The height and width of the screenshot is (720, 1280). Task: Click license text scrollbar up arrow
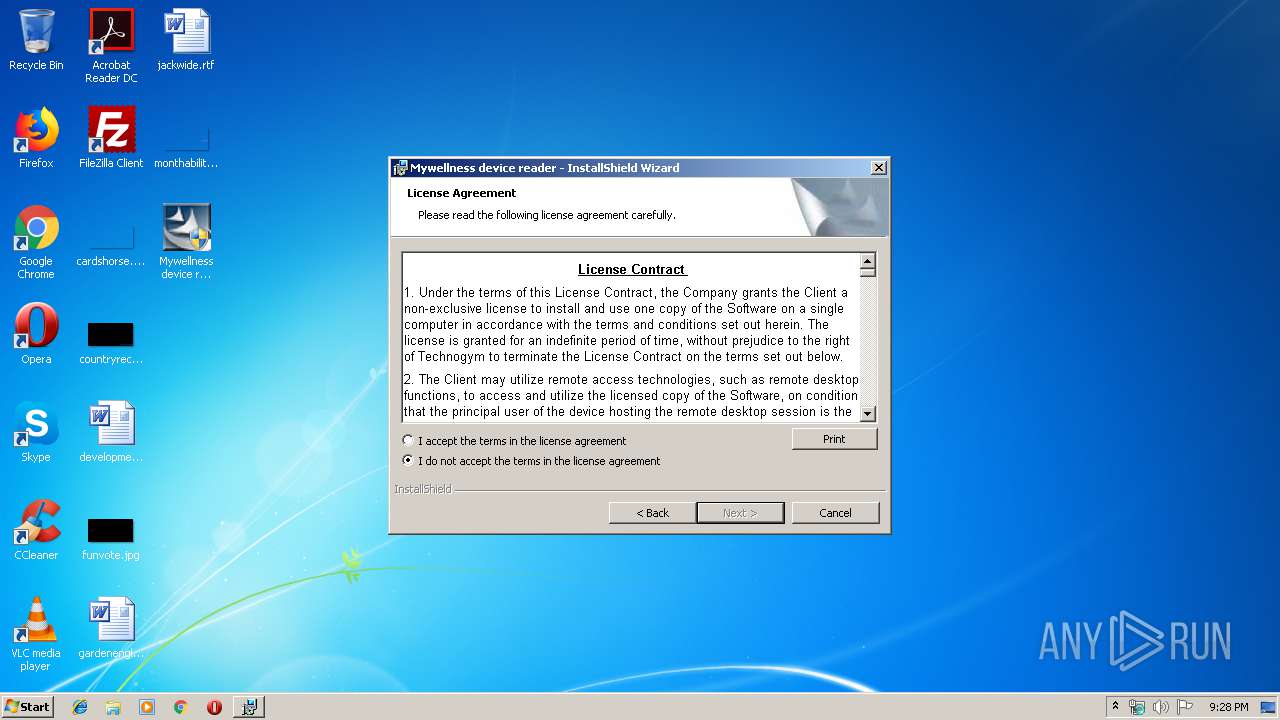868,261
